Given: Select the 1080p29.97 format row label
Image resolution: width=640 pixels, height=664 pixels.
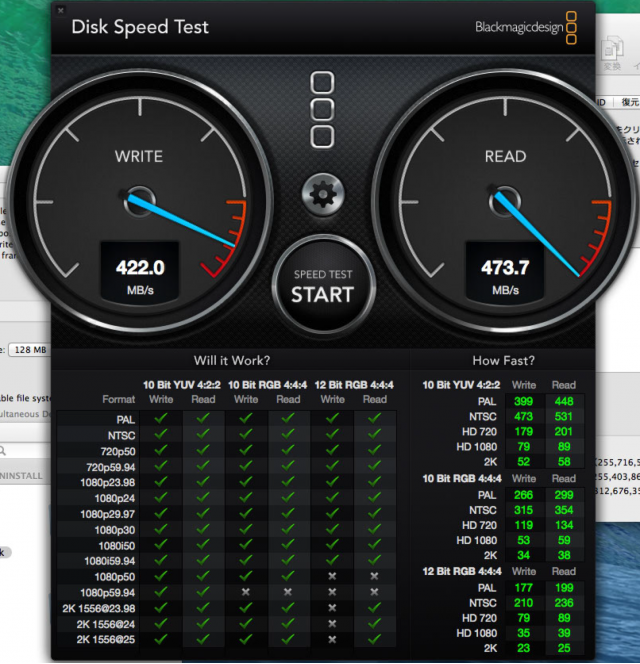Looking at the screenshot, I should (x=108, y=514).
